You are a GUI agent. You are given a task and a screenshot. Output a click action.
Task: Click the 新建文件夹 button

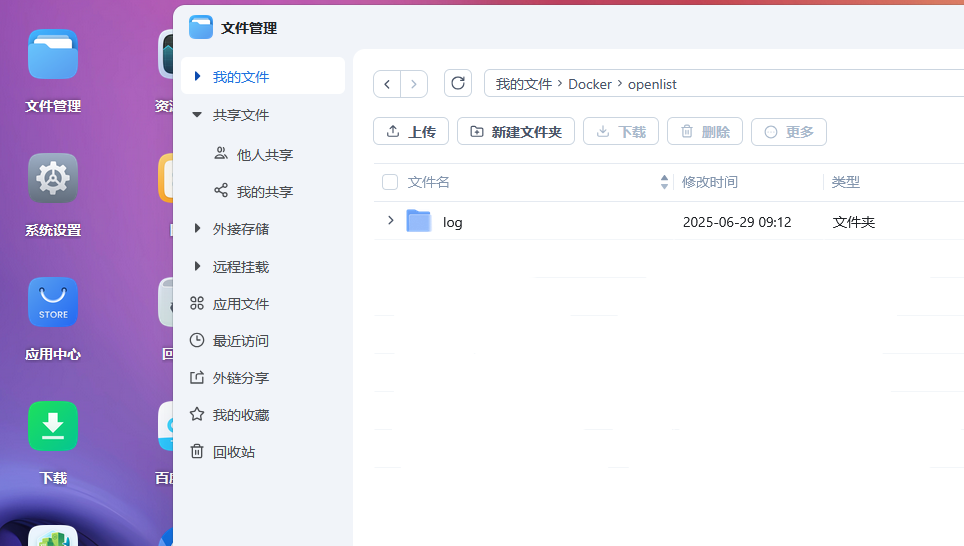click(x=516, y=132)
